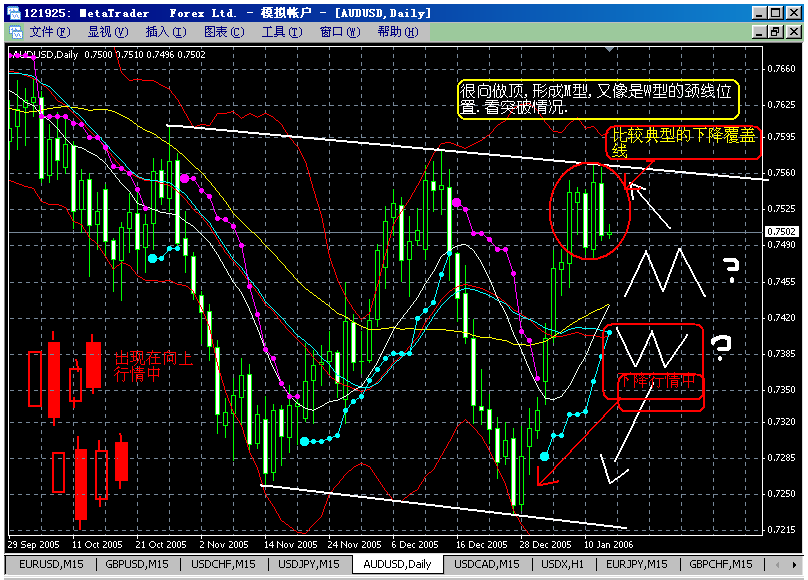This screenshot has height=580, width=808.
Task: Click the 14 Nov 2005 date label
Action: [x=291, y=544]
